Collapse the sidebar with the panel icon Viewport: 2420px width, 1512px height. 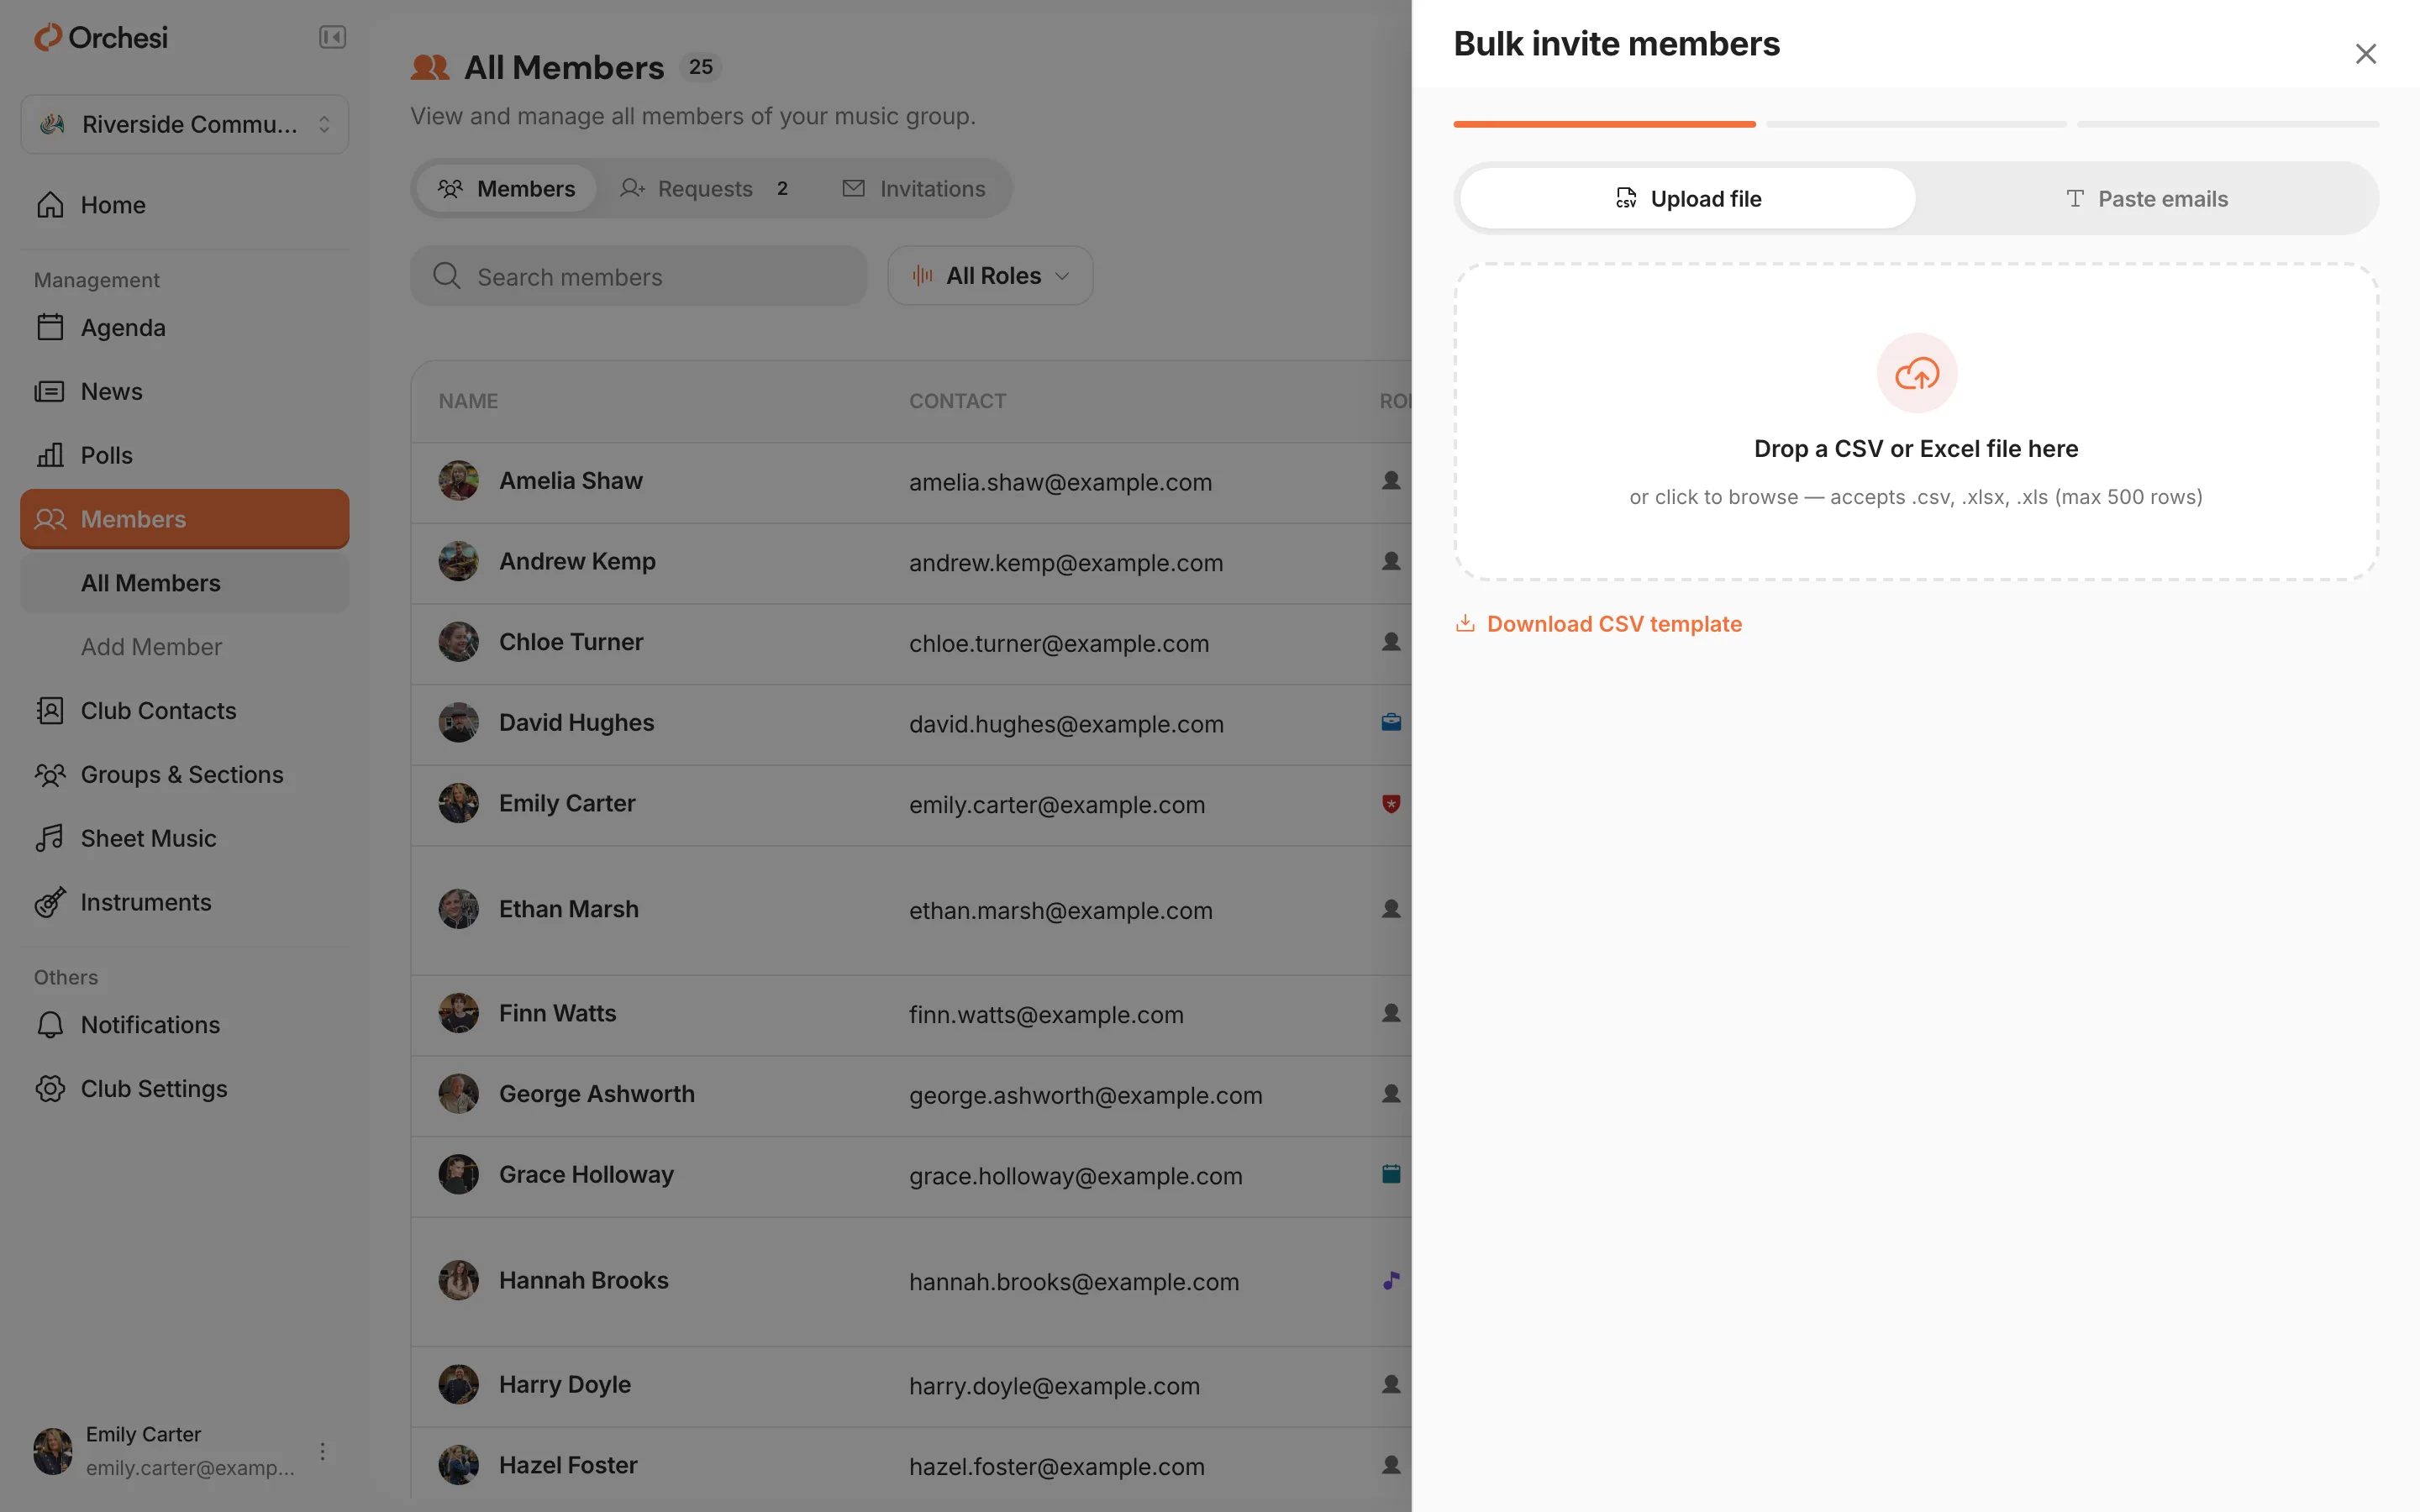[x=332, y=38]
